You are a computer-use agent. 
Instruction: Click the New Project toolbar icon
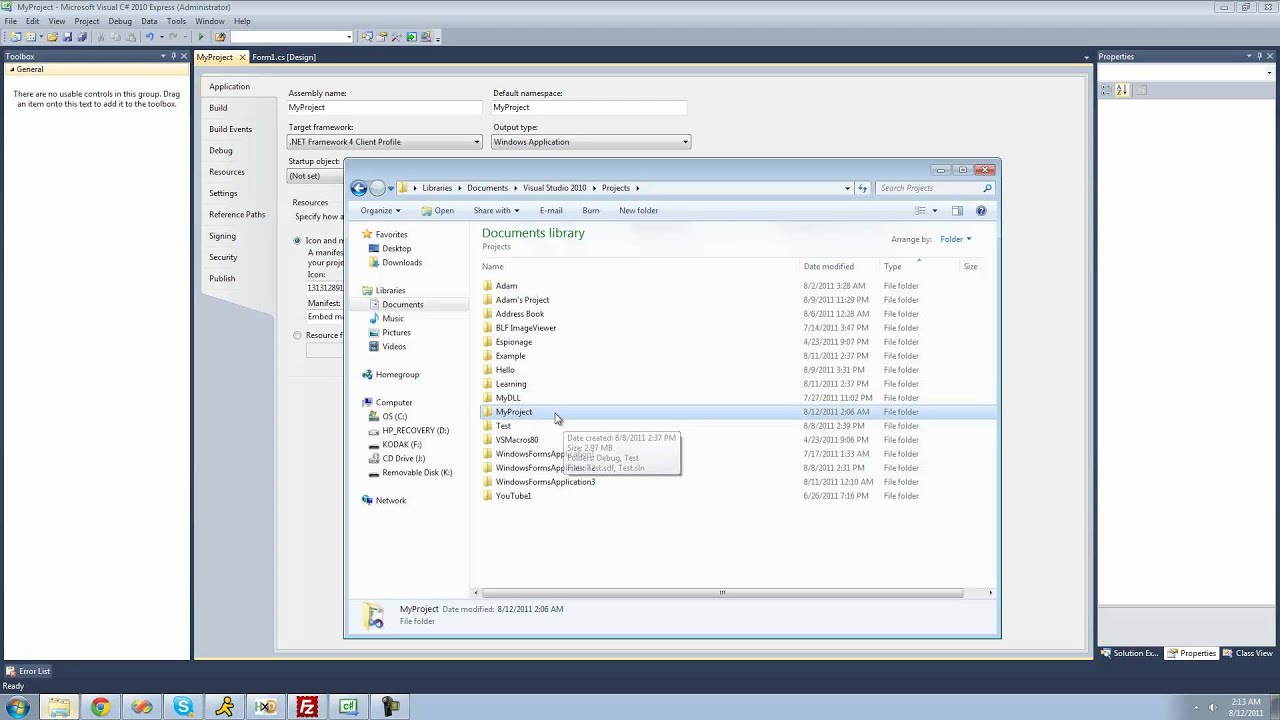click(15, 37)
